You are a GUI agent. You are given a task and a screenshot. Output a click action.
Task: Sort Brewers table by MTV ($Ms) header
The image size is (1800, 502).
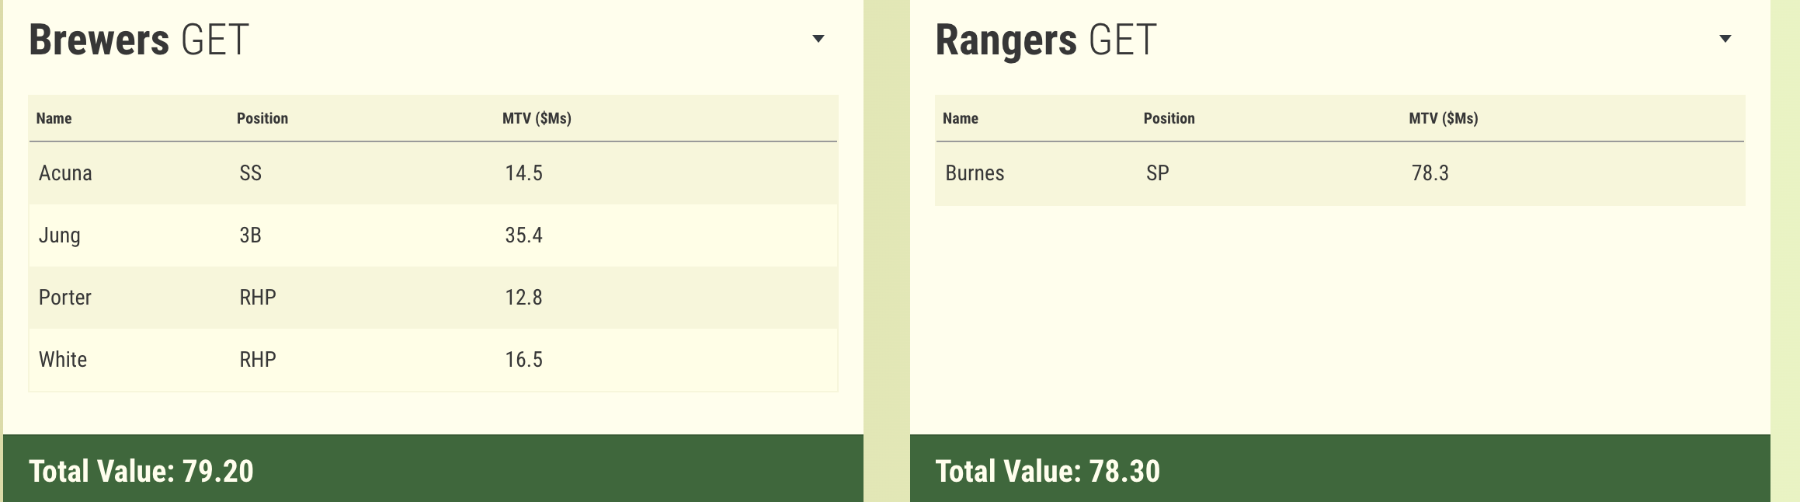click(536, 118)
